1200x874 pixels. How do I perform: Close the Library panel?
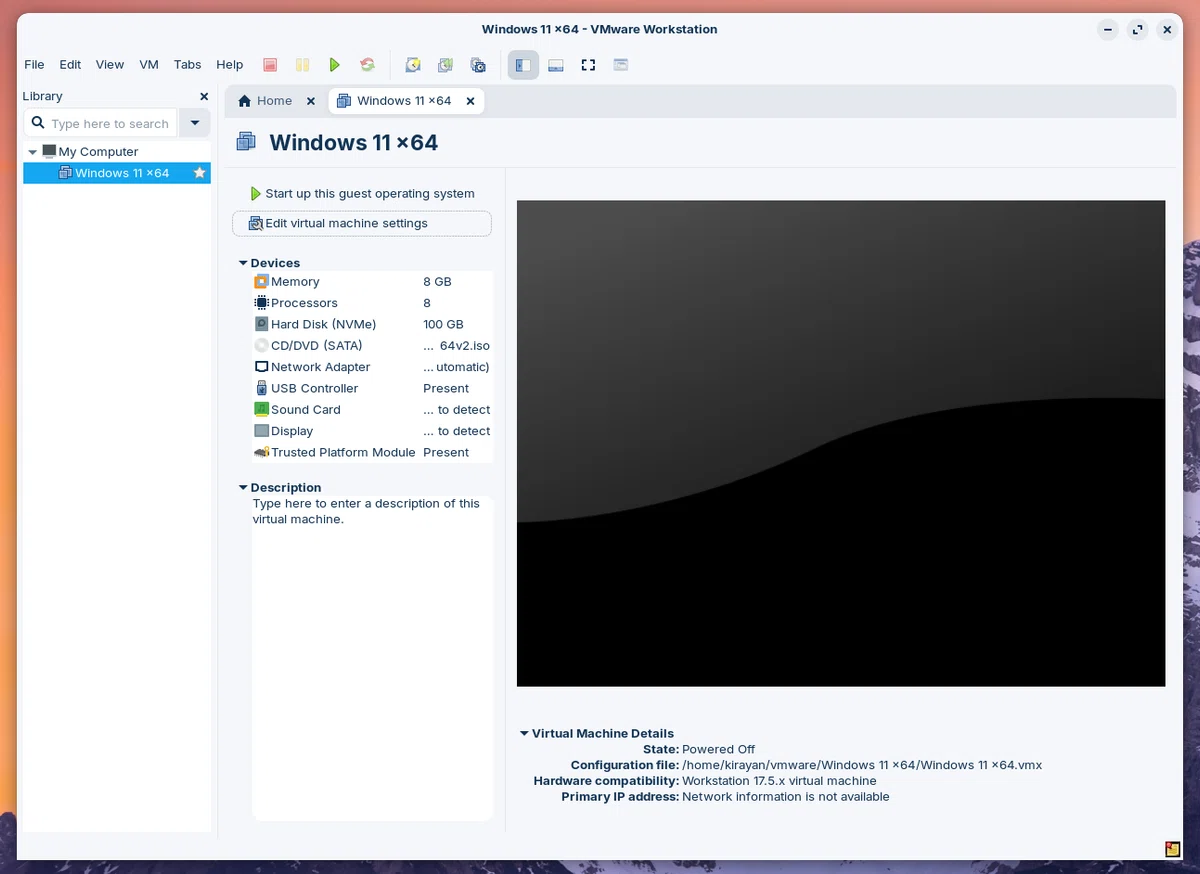(204, 97)
